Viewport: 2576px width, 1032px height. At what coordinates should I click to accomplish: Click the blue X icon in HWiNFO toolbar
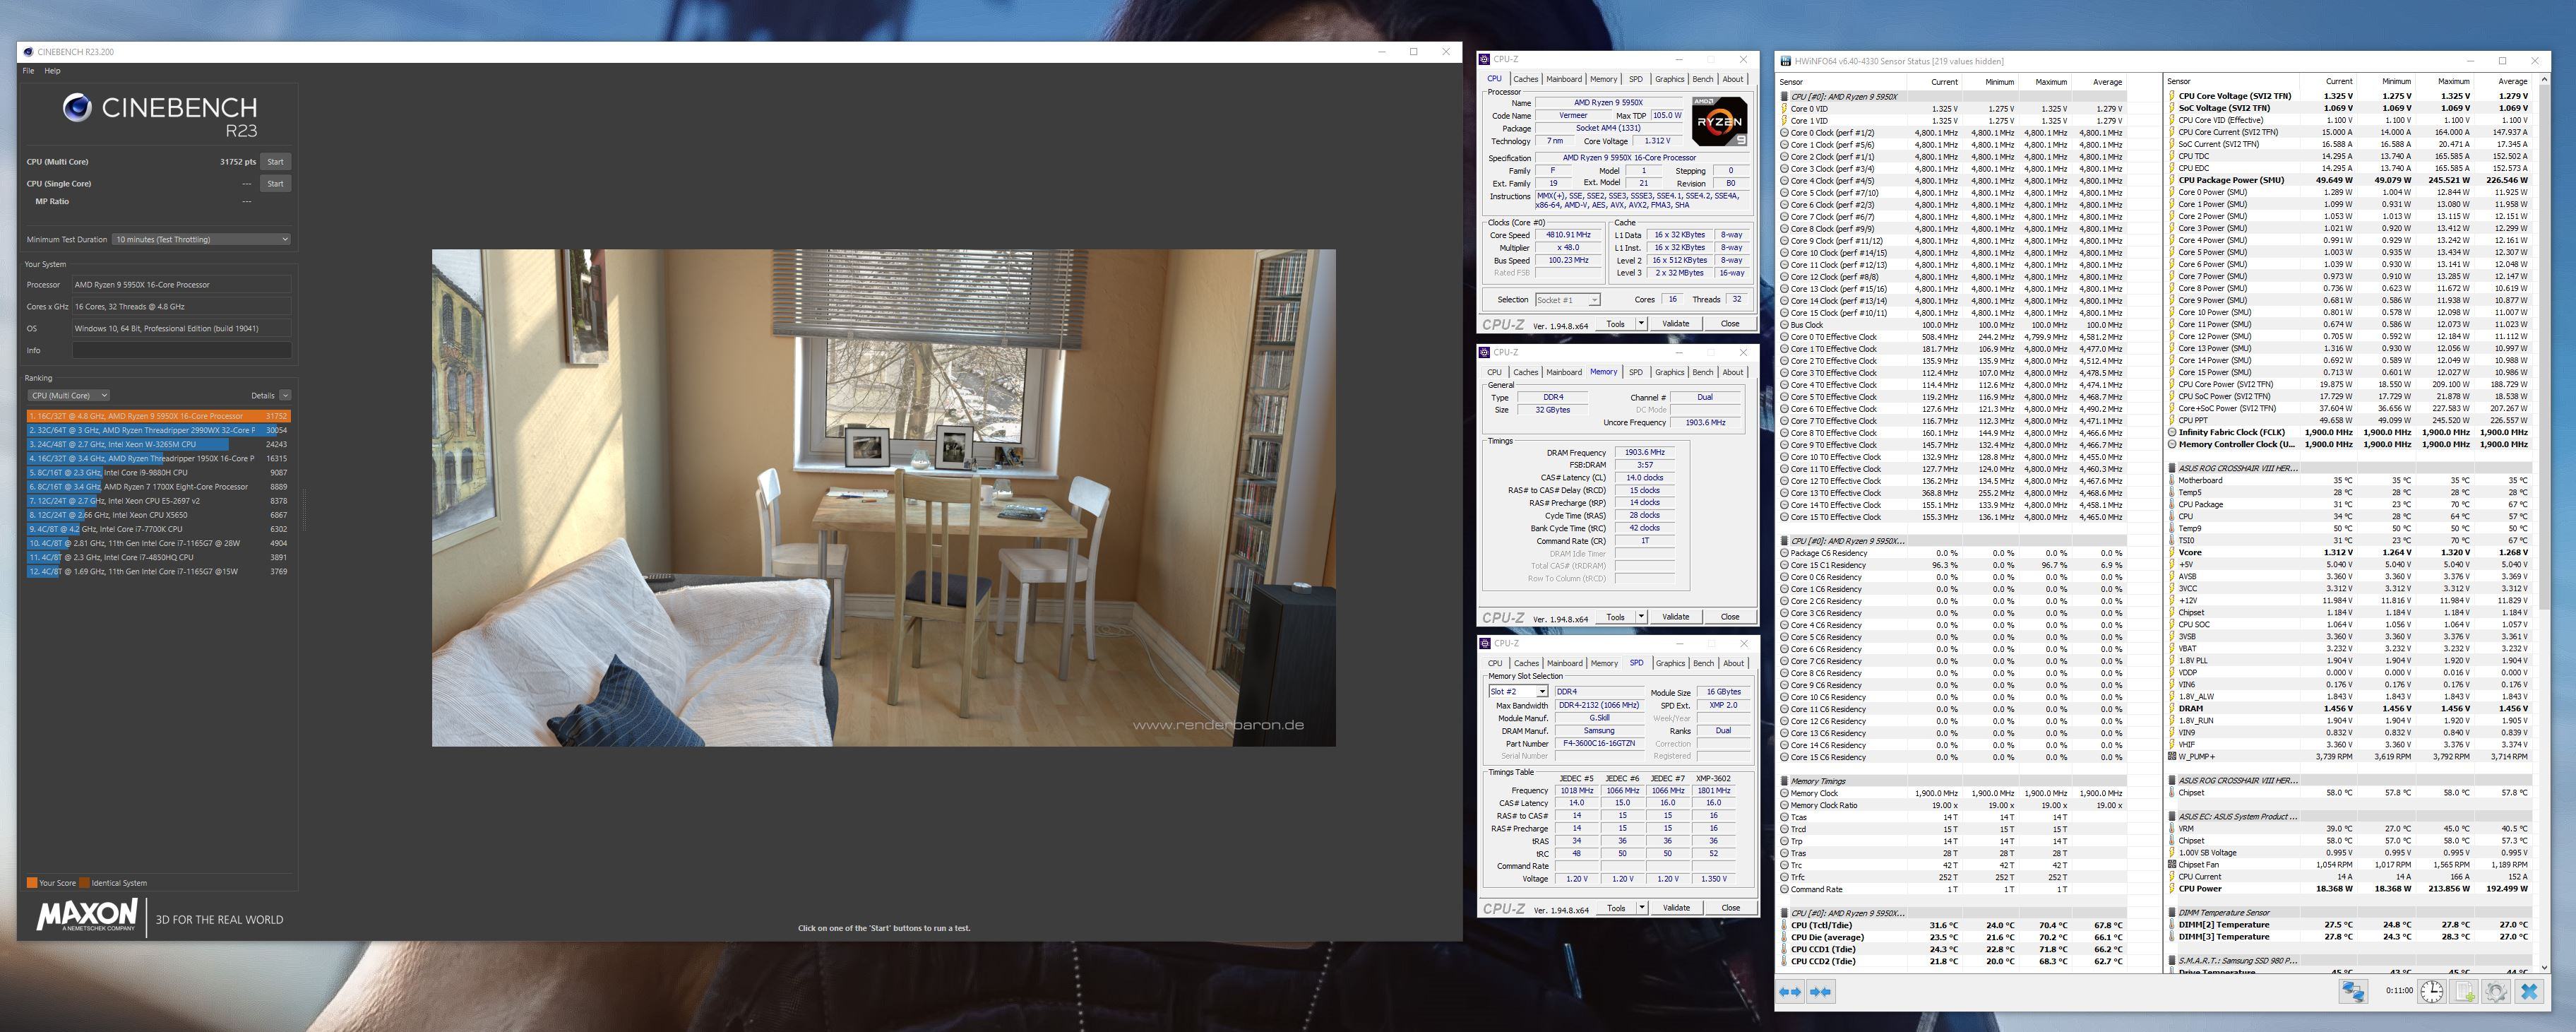tap(2530, 991)
